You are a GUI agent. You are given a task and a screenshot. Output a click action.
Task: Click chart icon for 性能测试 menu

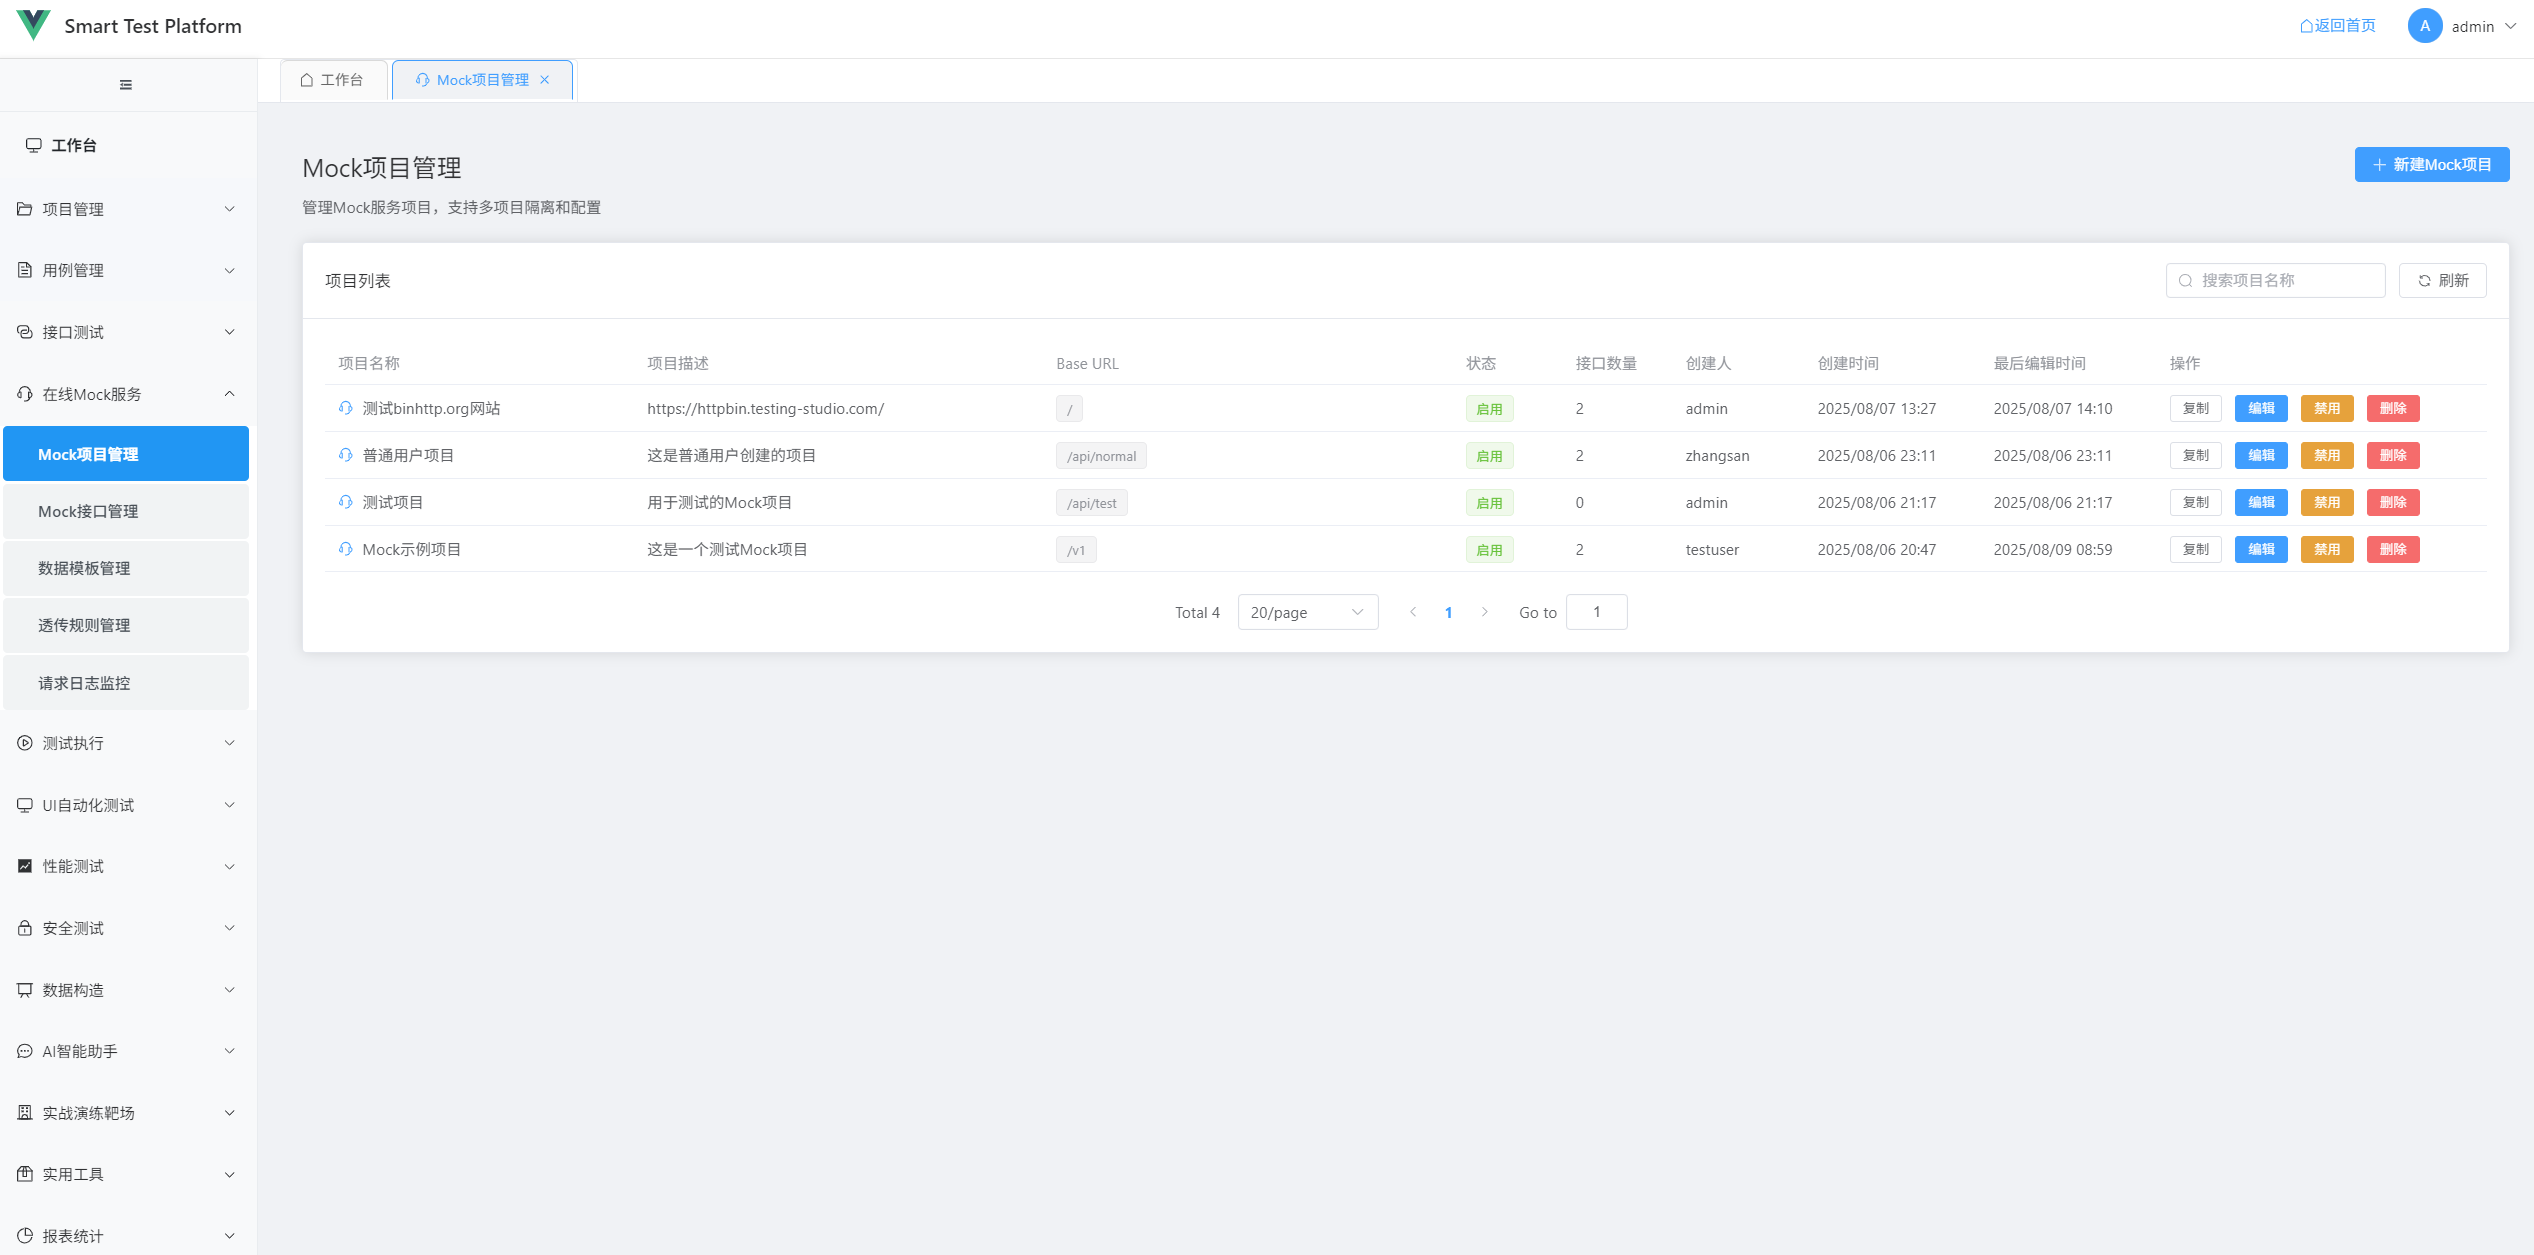click(x=25, y=866)
